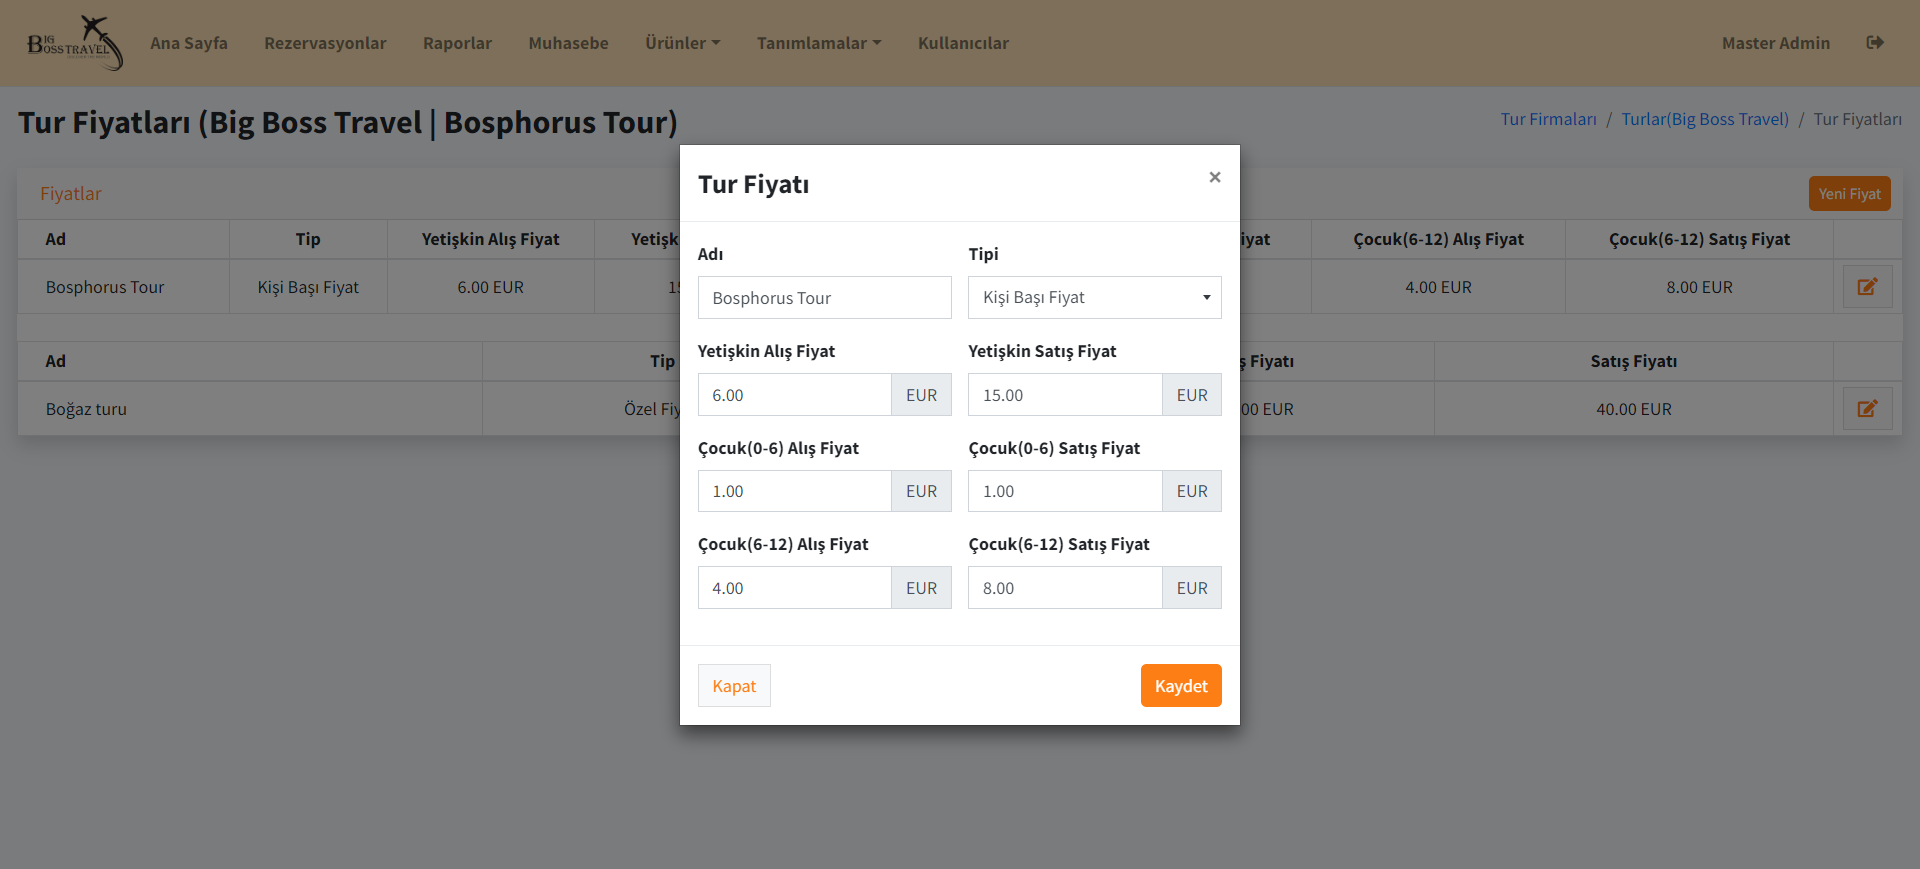Screen dimensions: 1920x869
Task: Click the Adı input with Bosphorus Tour
Action: (x=825, y=298)
